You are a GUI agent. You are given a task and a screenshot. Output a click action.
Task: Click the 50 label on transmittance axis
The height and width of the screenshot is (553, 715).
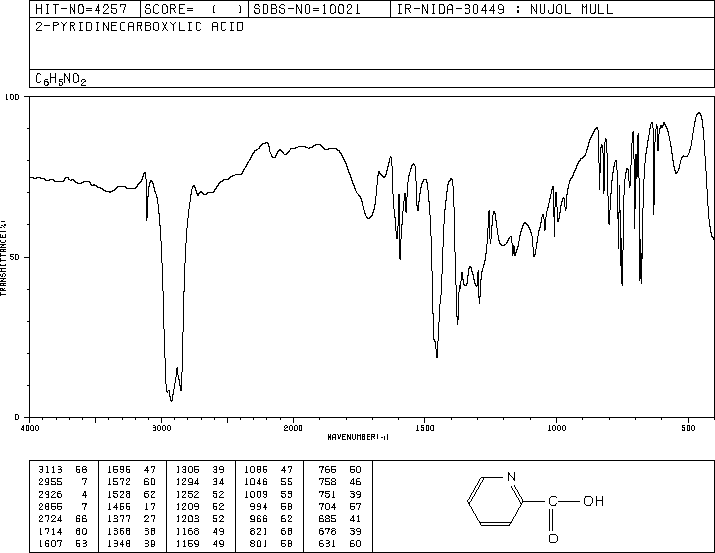click(15, 257)
